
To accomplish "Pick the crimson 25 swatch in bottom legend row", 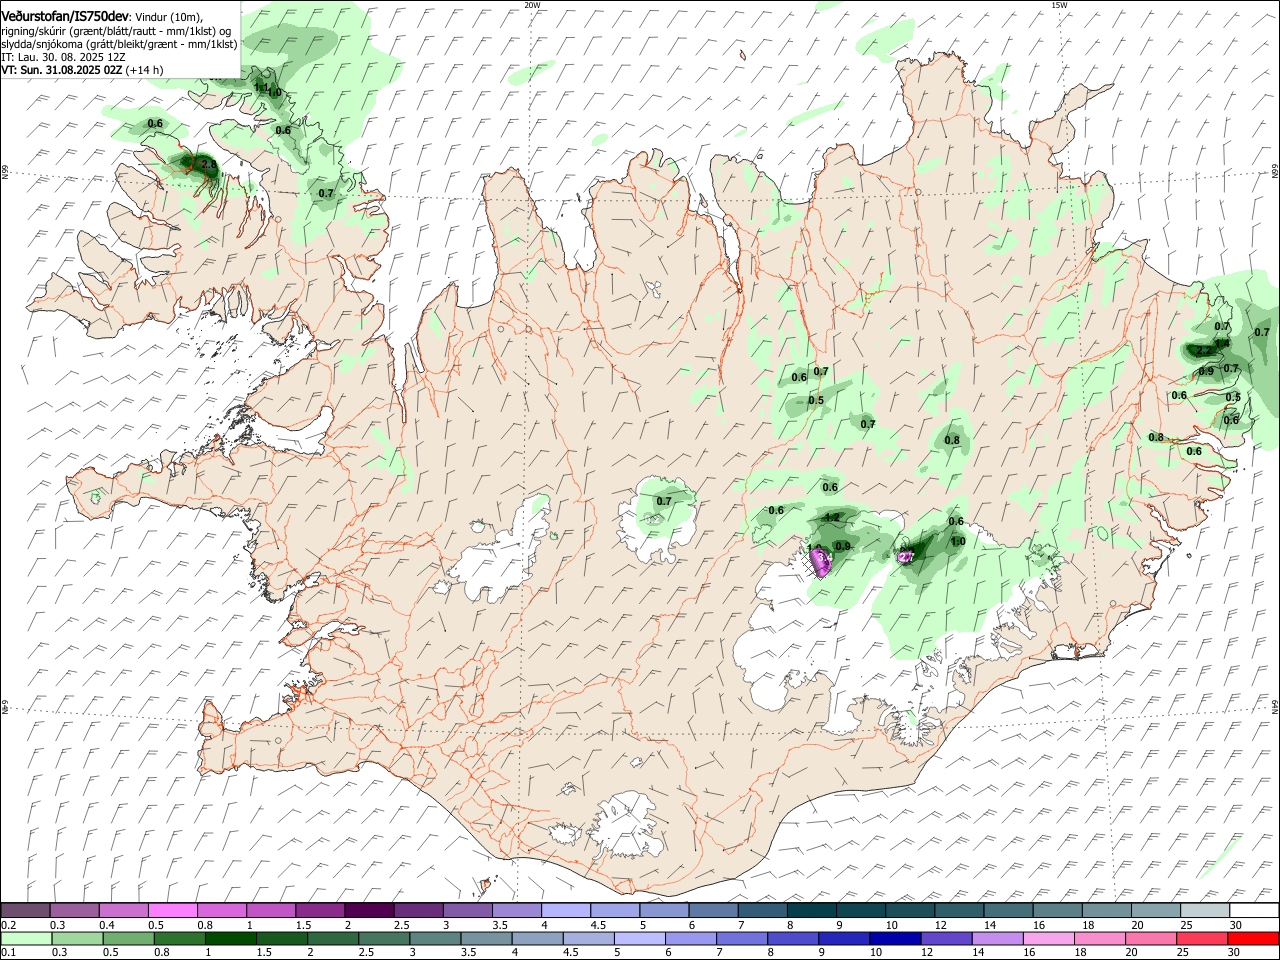I will (x=1201, y=939).
